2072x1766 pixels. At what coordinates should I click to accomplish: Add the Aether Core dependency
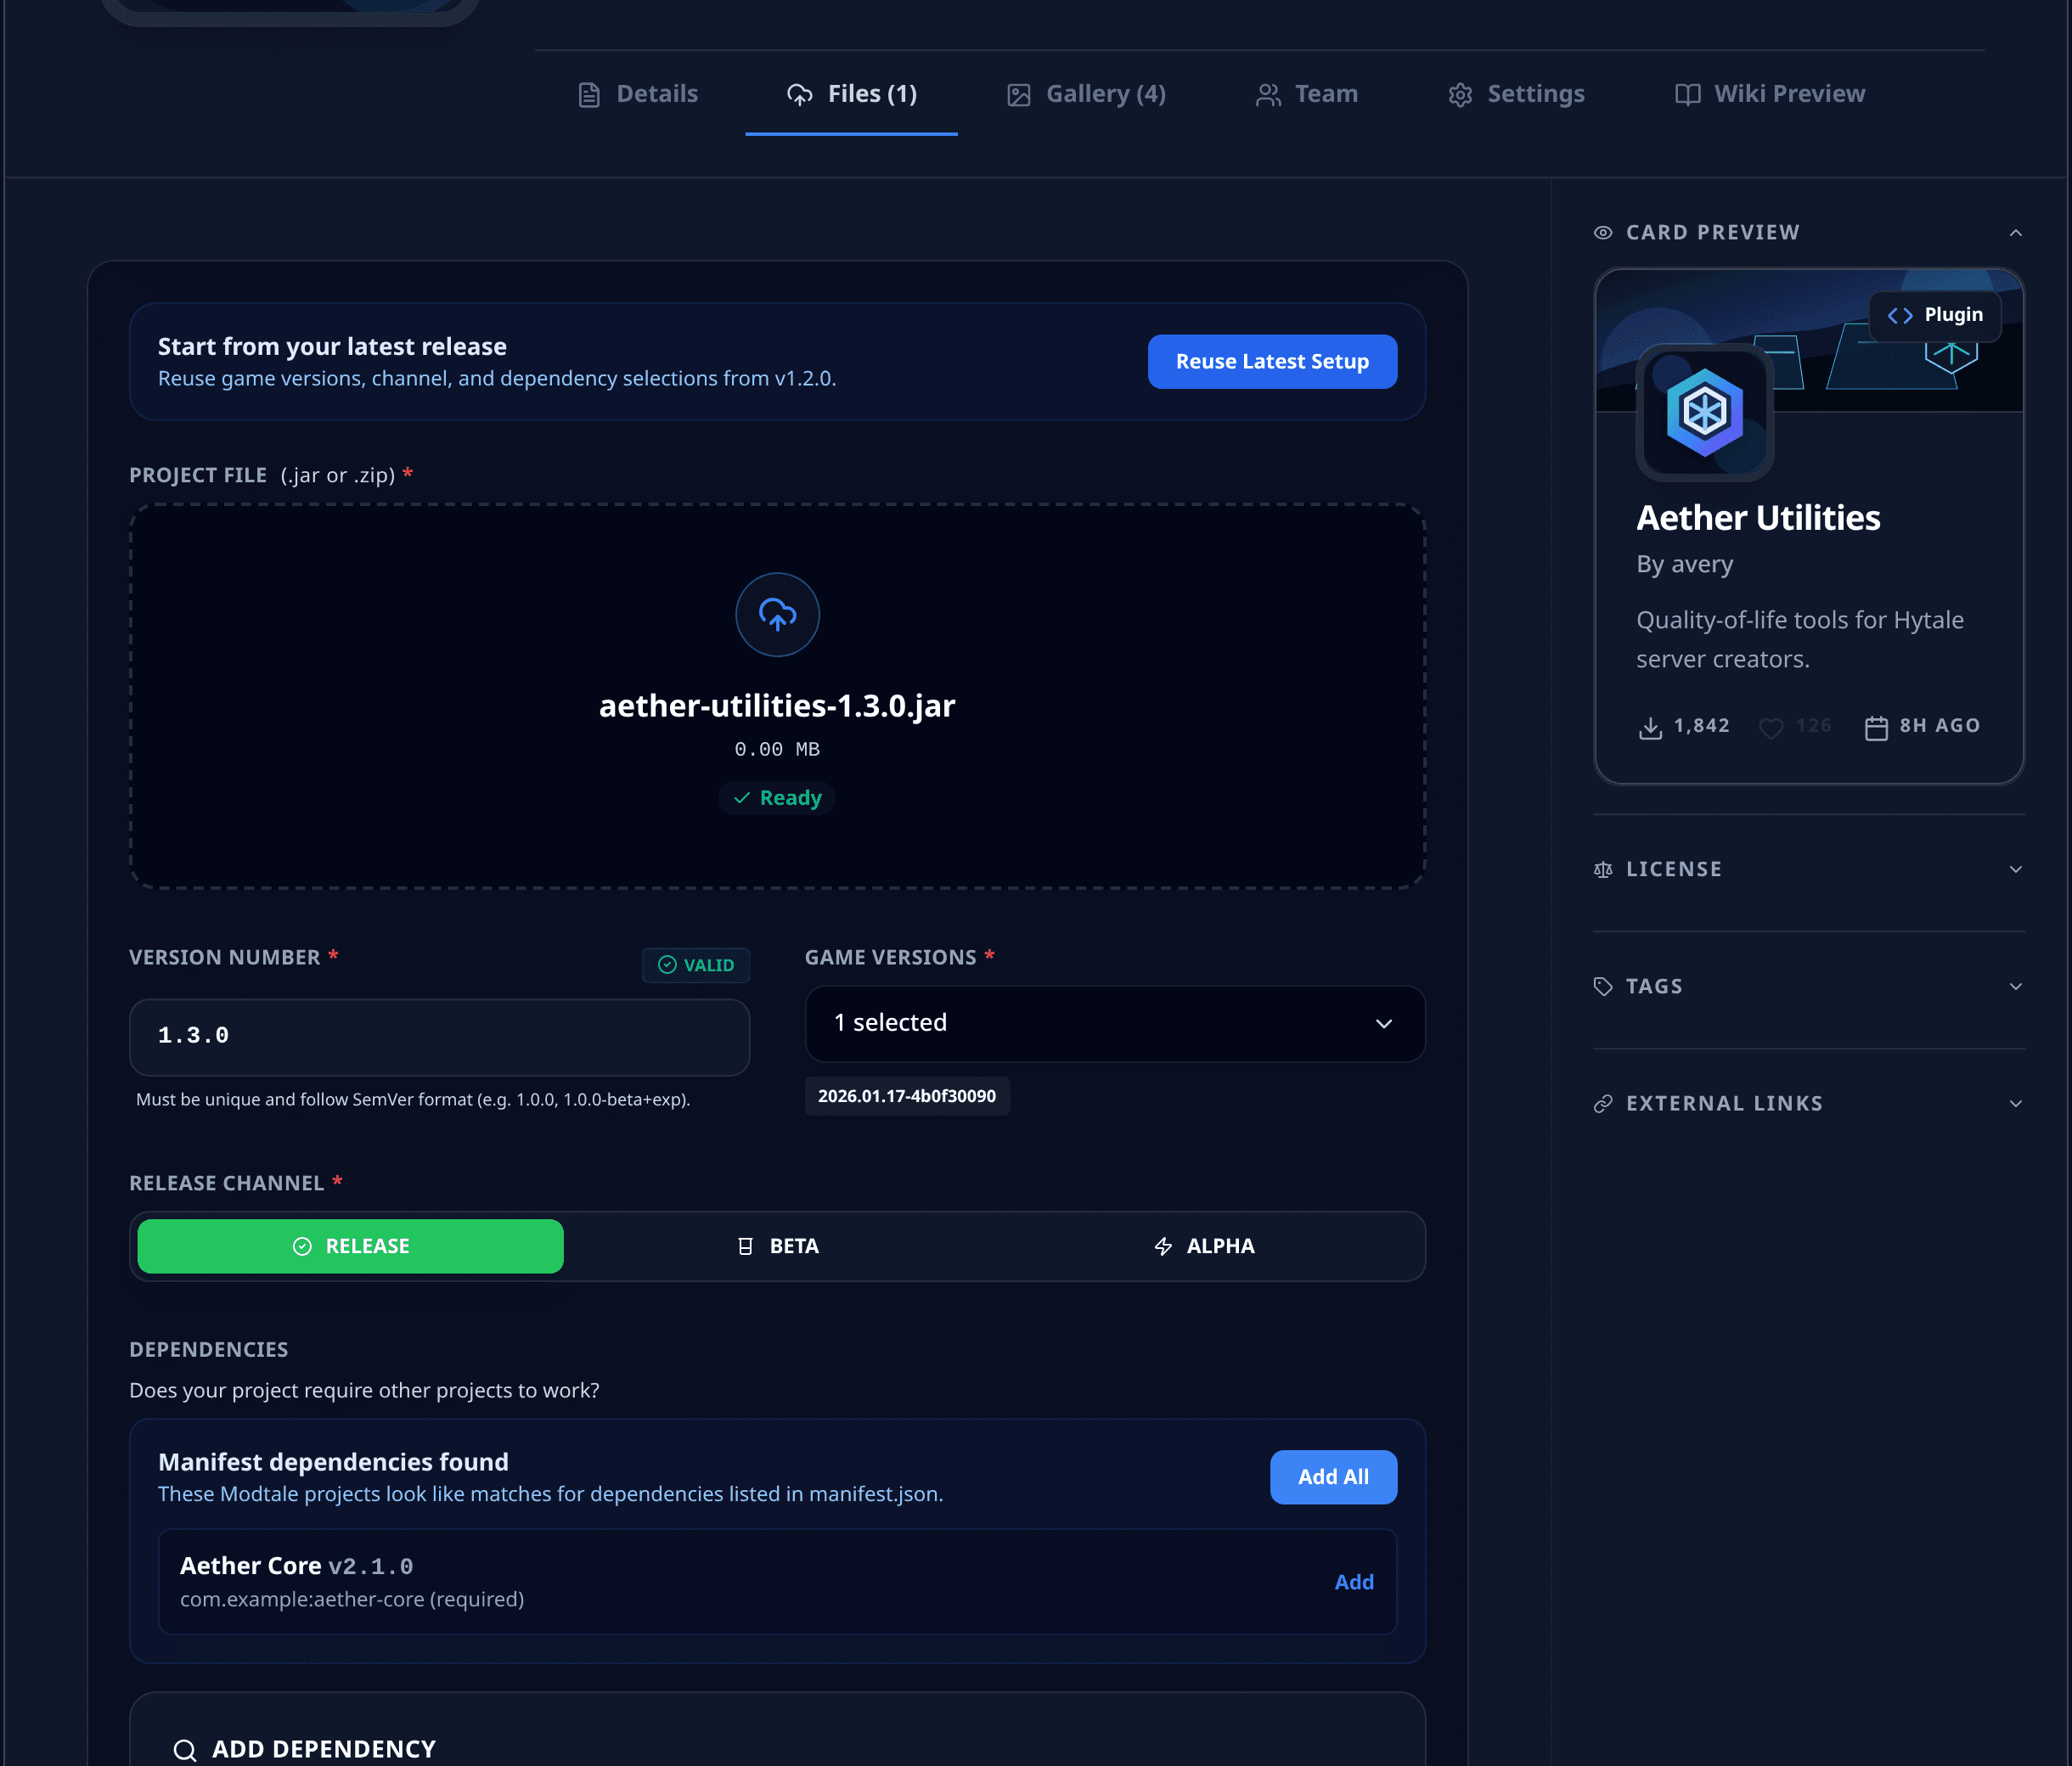(x=1354, y=1582)
